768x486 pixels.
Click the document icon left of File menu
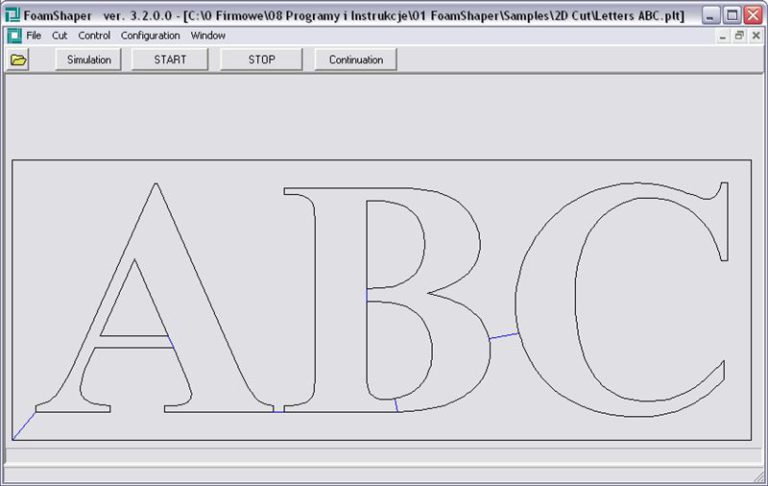(13, 36)
